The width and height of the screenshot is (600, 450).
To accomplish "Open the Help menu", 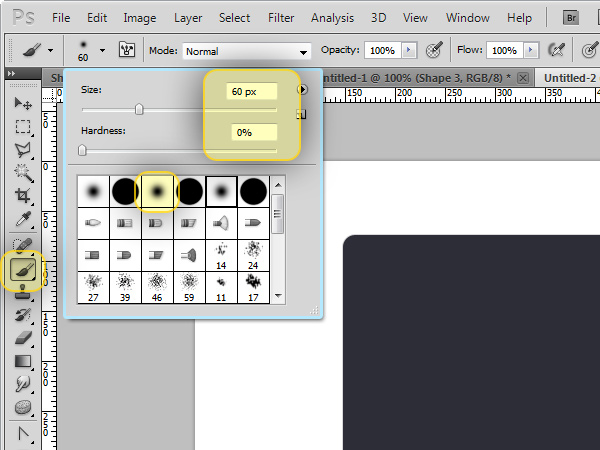I will (519, 18).
